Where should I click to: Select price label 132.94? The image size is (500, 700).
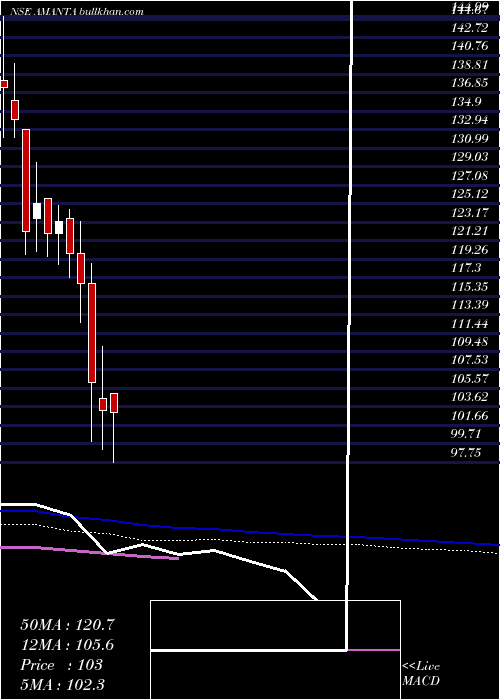tap(470, 120)
